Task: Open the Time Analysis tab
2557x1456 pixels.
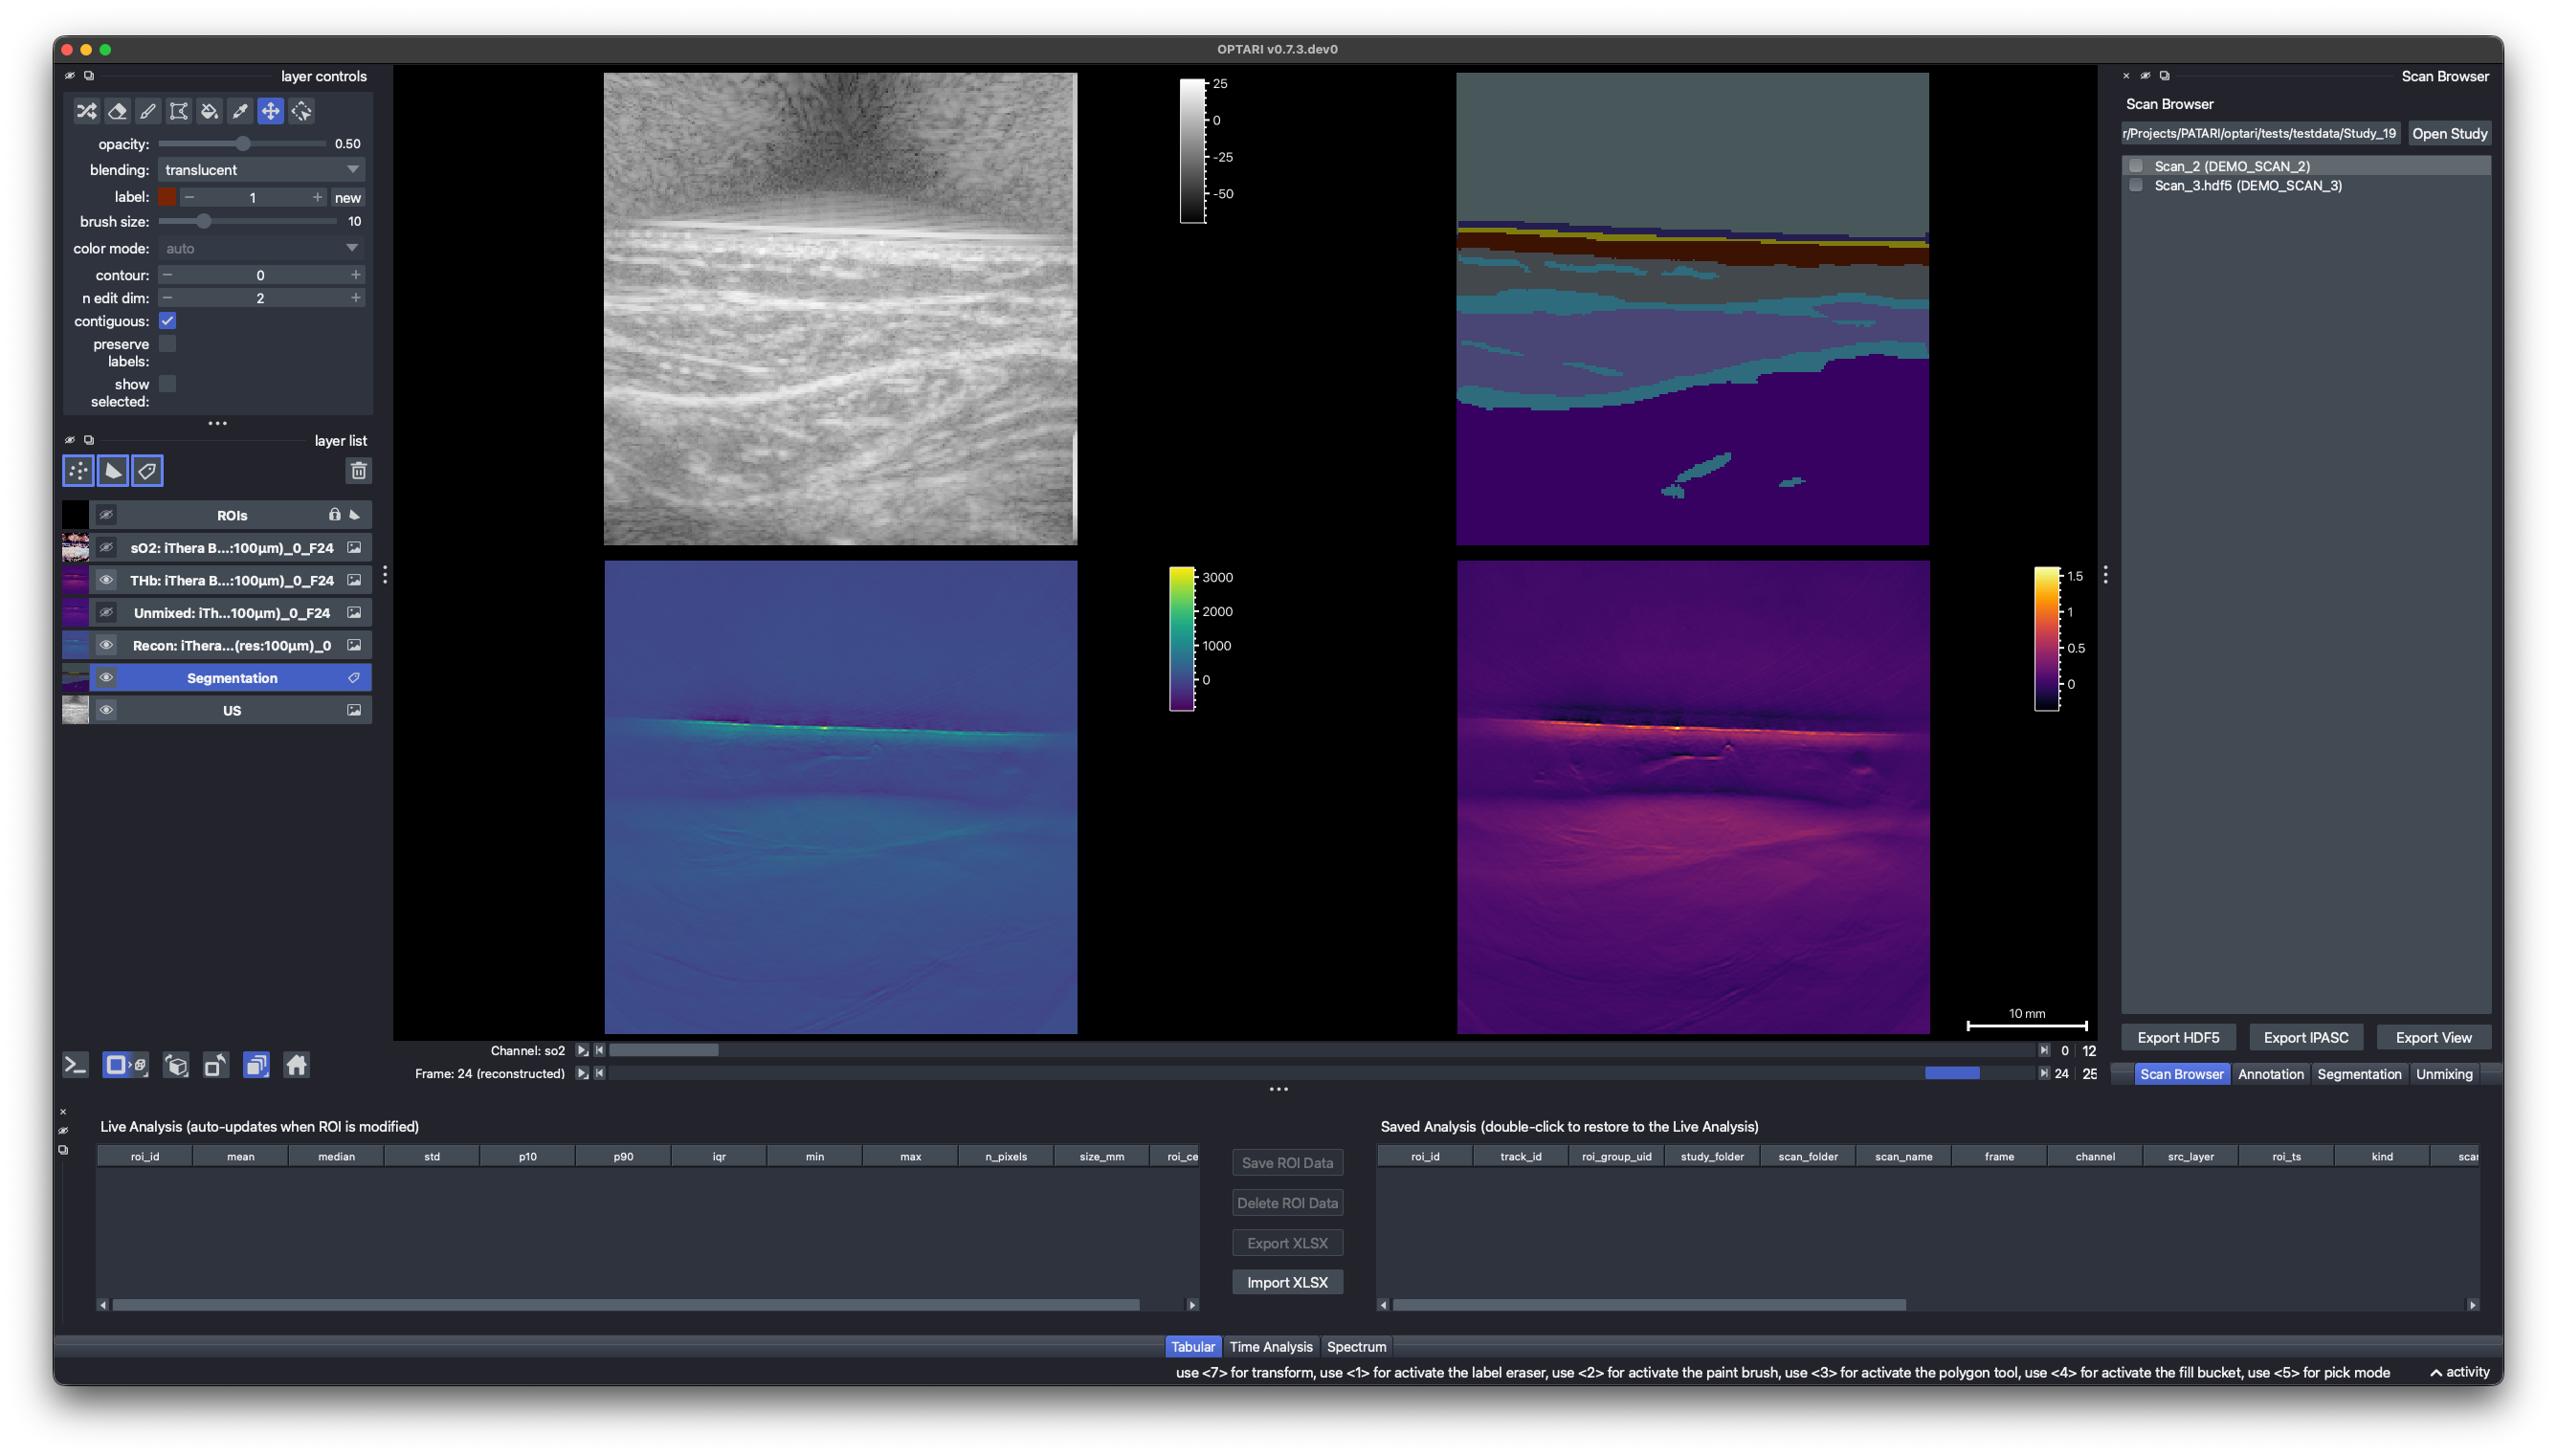Action: 1270,1347
